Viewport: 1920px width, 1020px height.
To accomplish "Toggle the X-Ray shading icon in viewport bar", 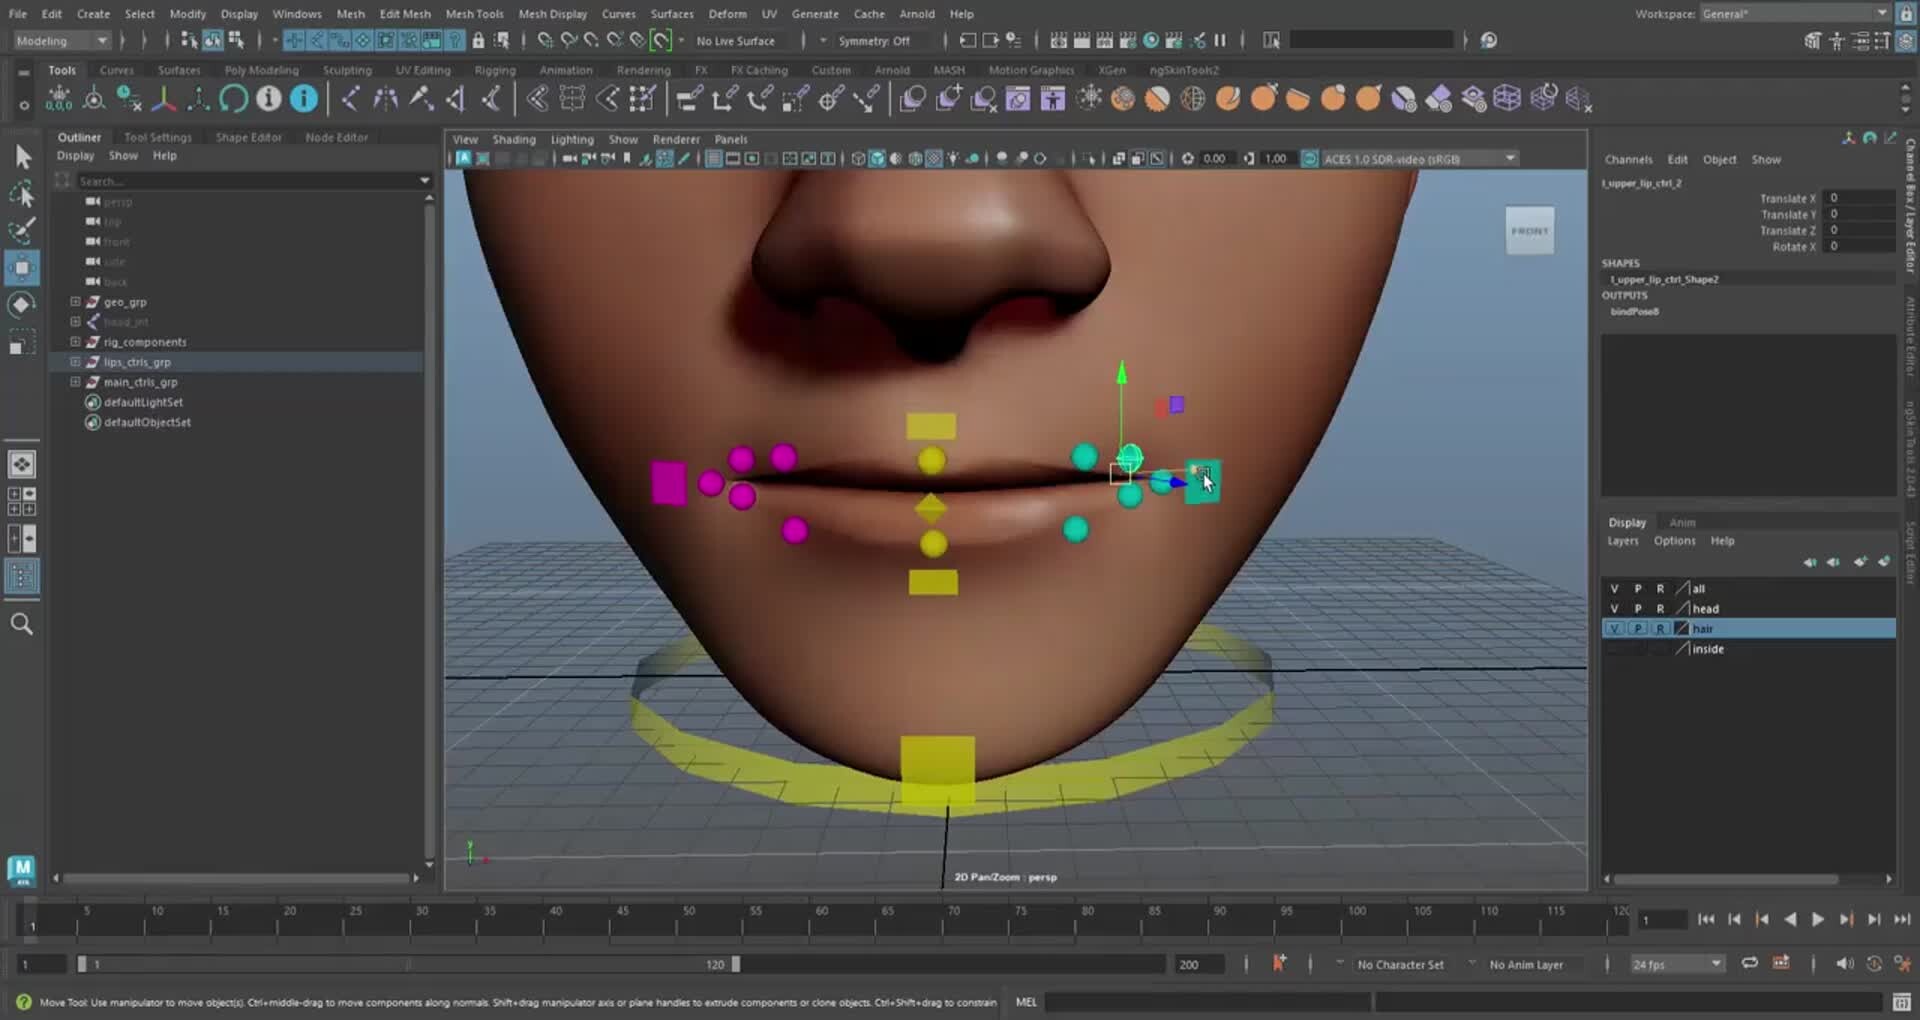I will pyautogui.click(x=934, y=158).
